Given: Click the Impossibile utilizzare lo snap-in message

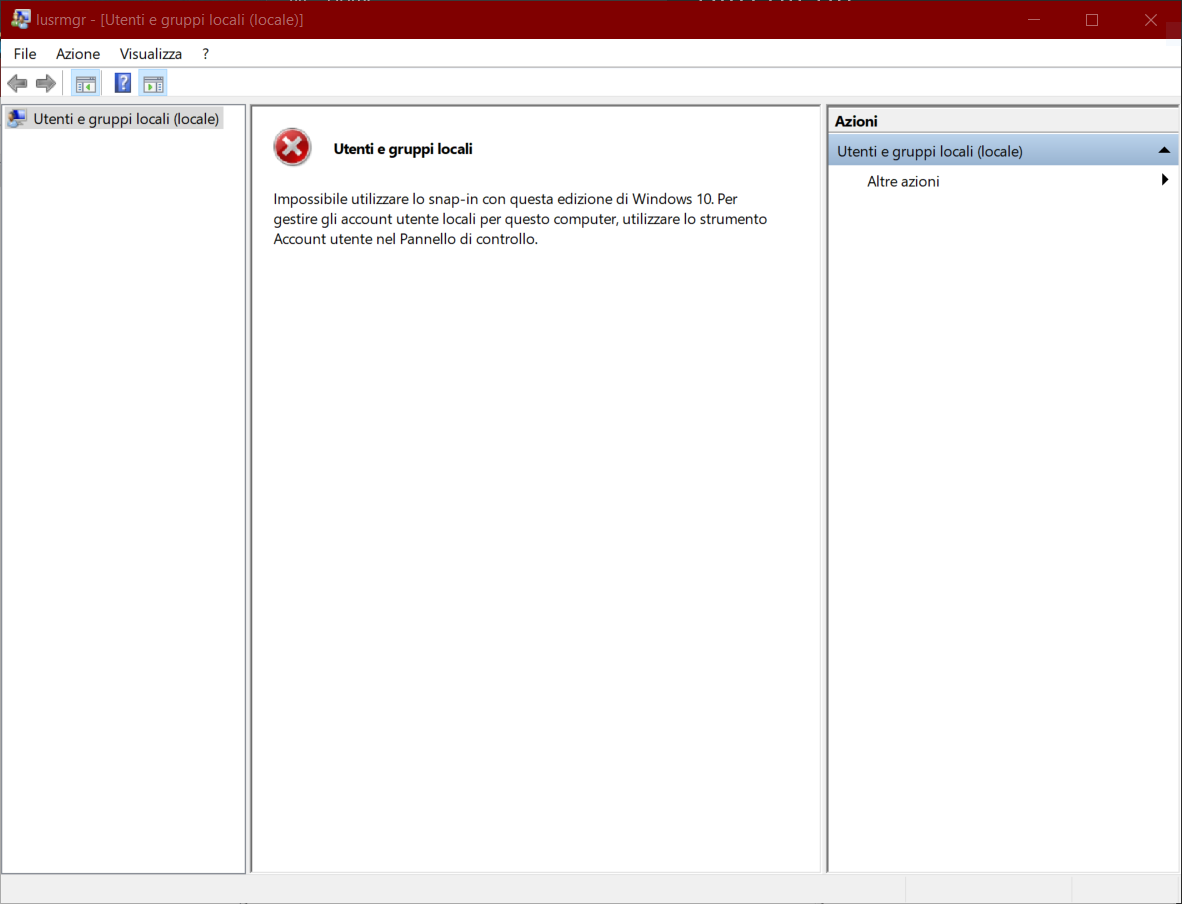Looking at the screenshot, I should click(520, 219).
